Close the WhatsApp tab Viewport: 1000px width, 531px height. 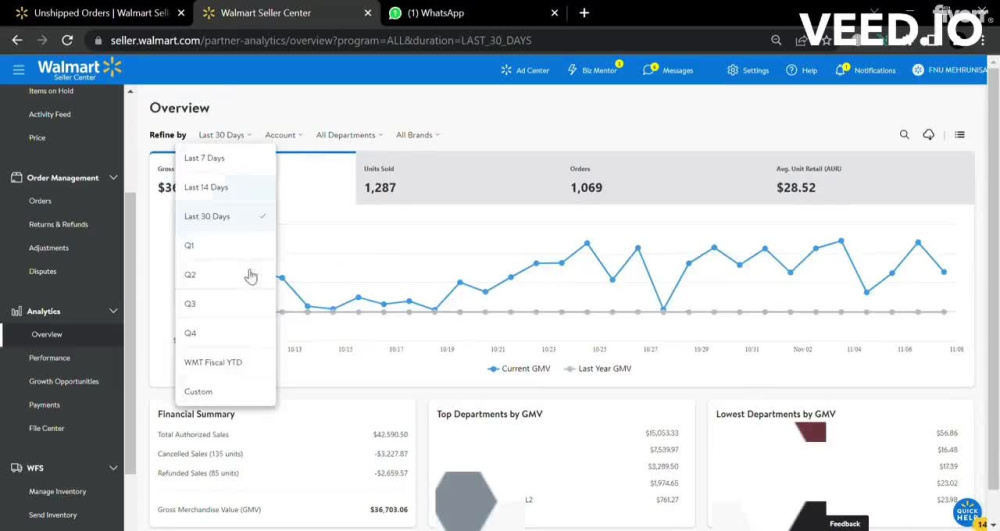pos(554,13)
